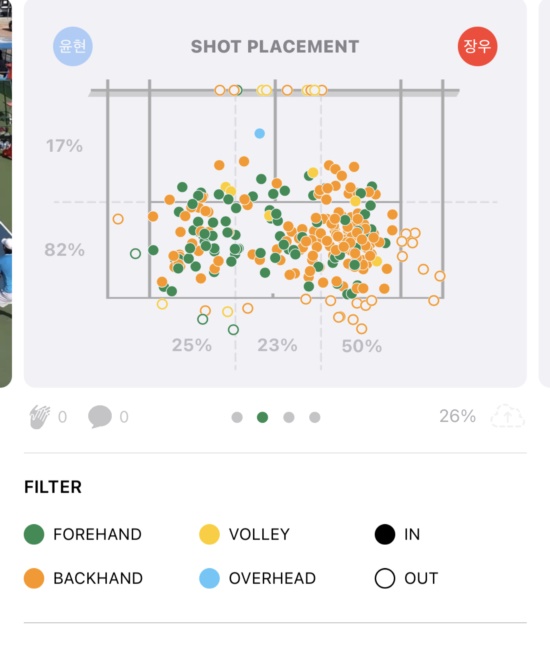Click the blue overhead shot dot on court

[260, 133]
